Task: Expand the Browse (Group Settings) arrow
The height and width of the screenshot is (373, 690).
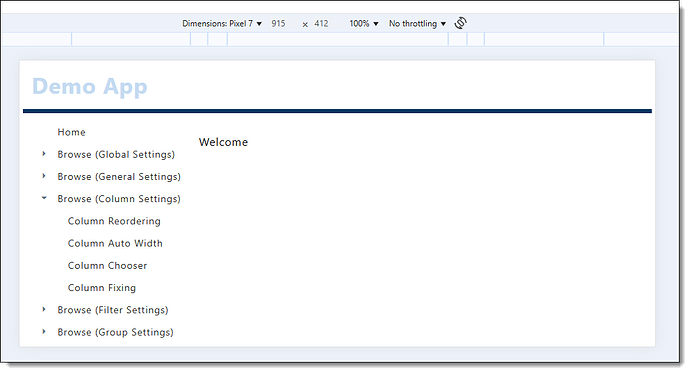Action: click(44, 332)
